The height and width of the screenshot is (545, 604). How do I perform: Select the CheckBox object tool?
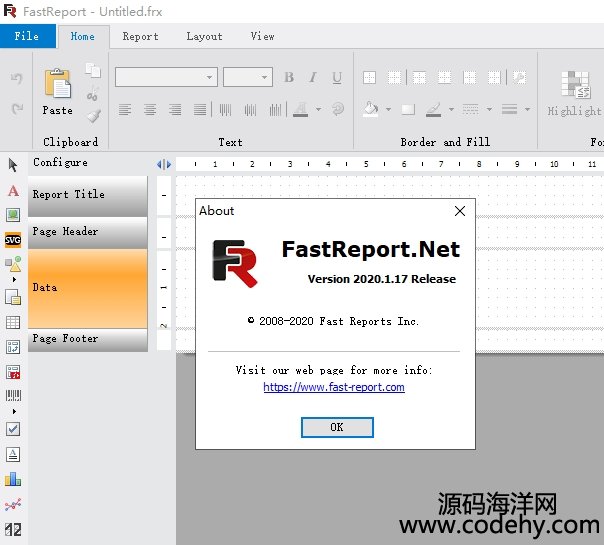pyautogui.click(x=13, y=429)
